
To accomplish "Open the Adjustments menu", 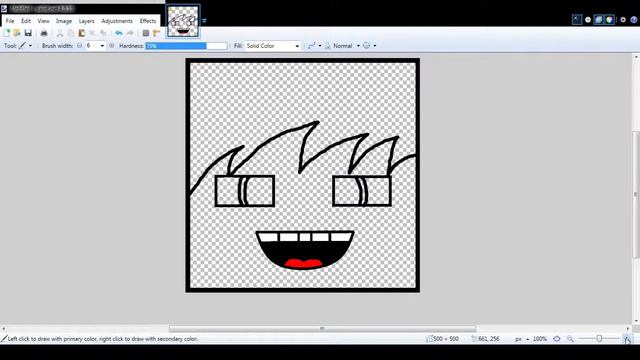I will [117, 21].
